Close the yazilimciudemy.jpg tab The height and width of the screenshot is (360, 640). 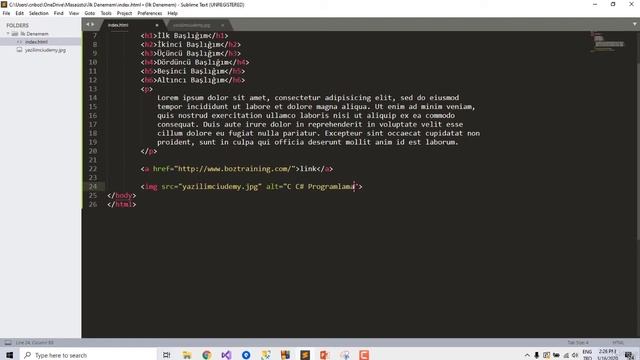(x=222, y=25)
